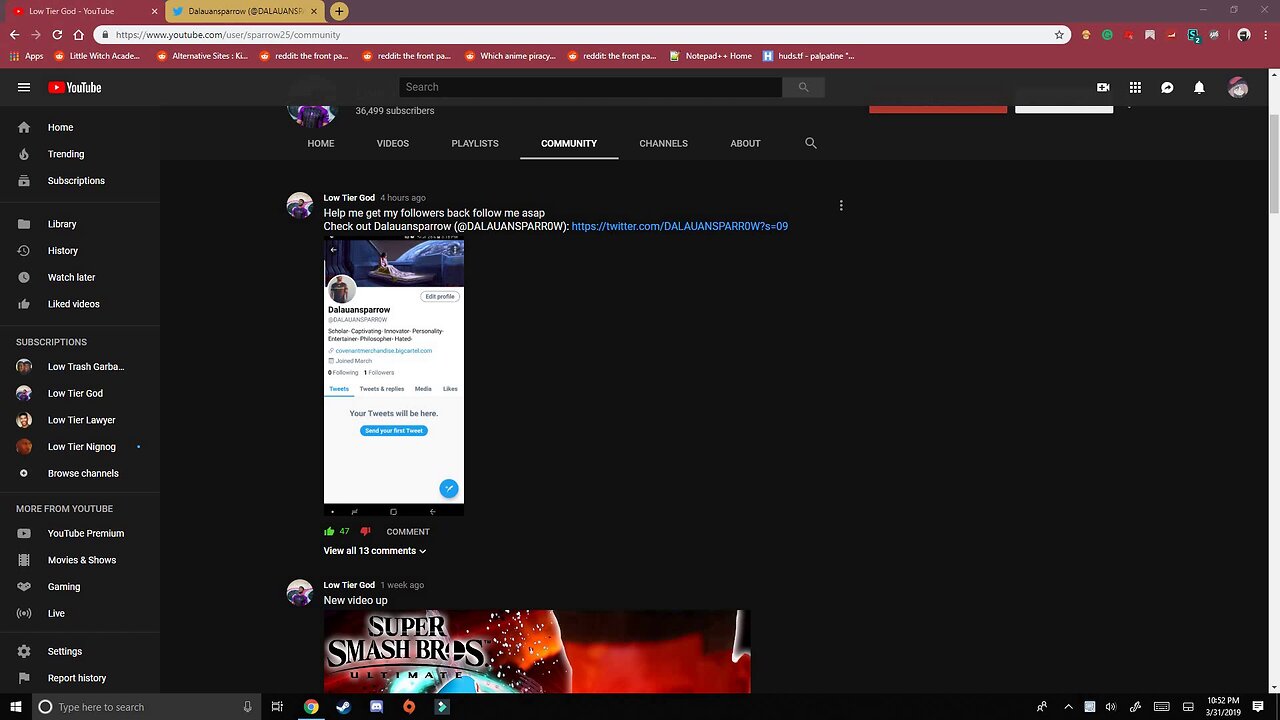Open the YouTube guide hamburger menu
The image size is (1280, 720).
pyautogui.click(x=24, y=87)
